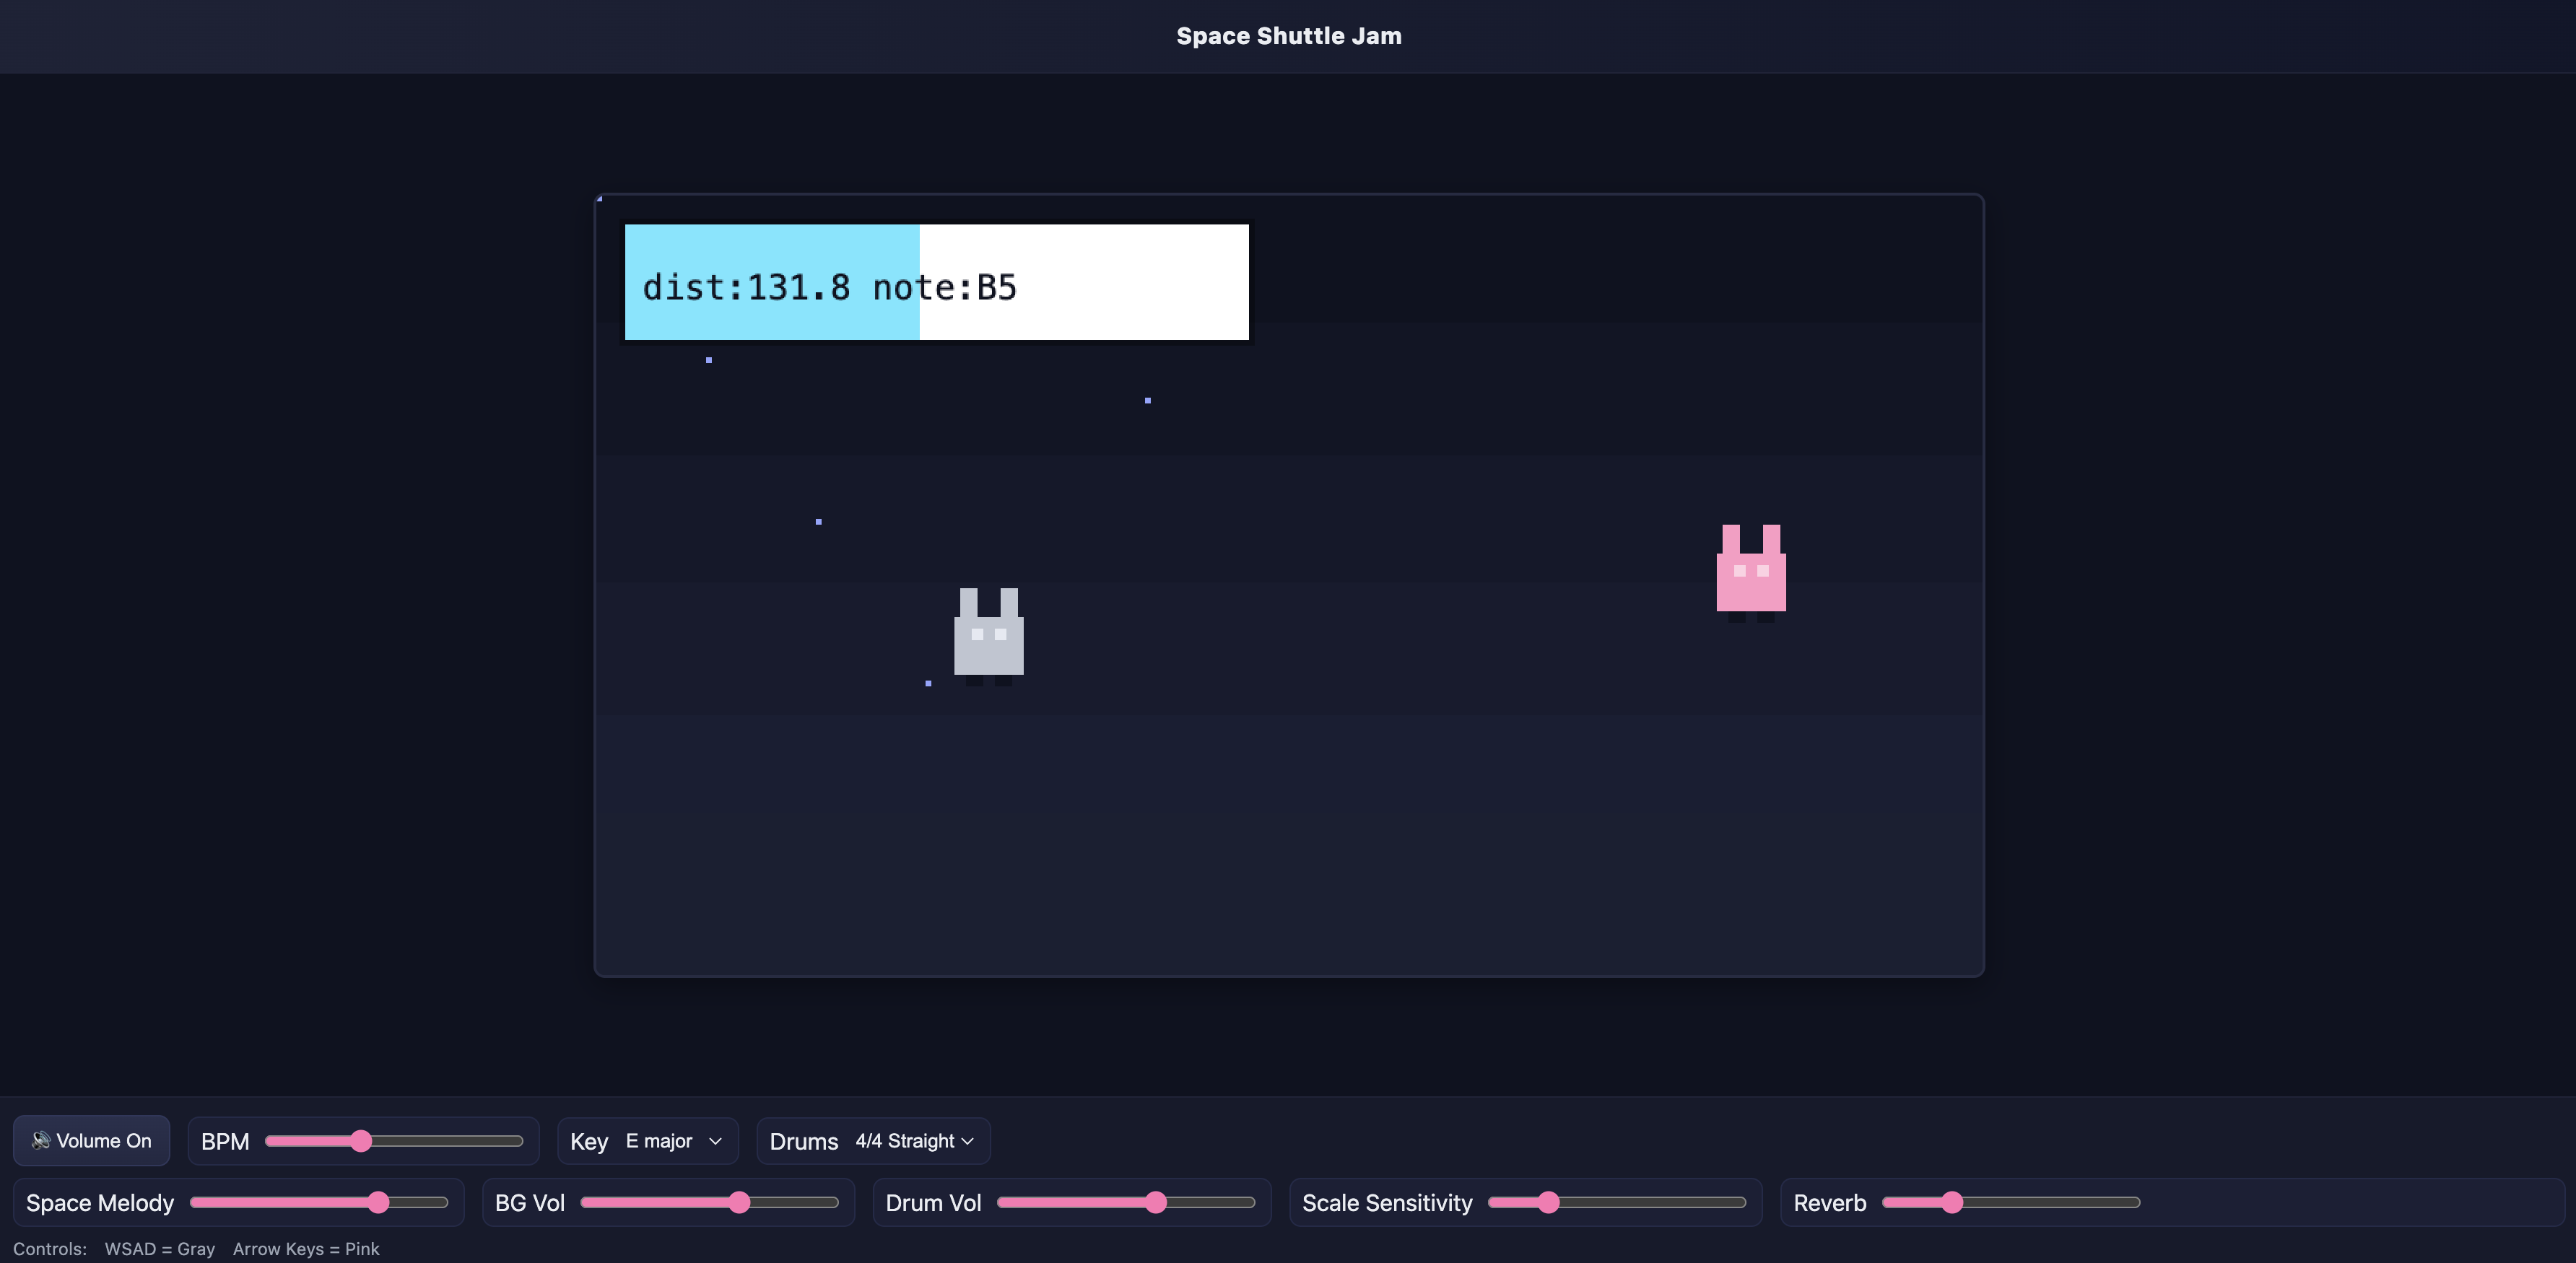Image resolution: width=2576 pixels, height=1263 pixels.
Task: Adjust the BPM slider
Action: (361, 1141)
